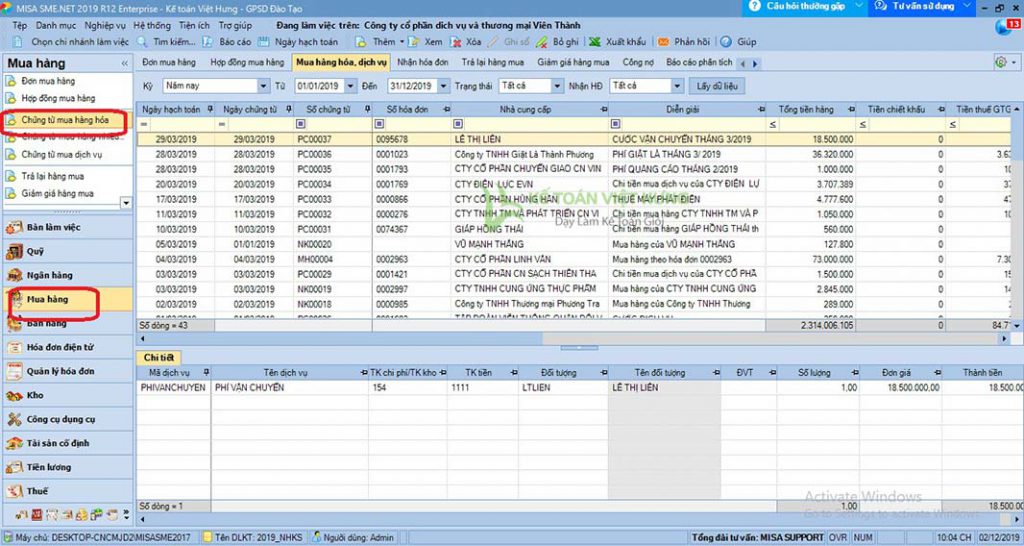Open the Nghiệp vụ menu

coord(105,23)
